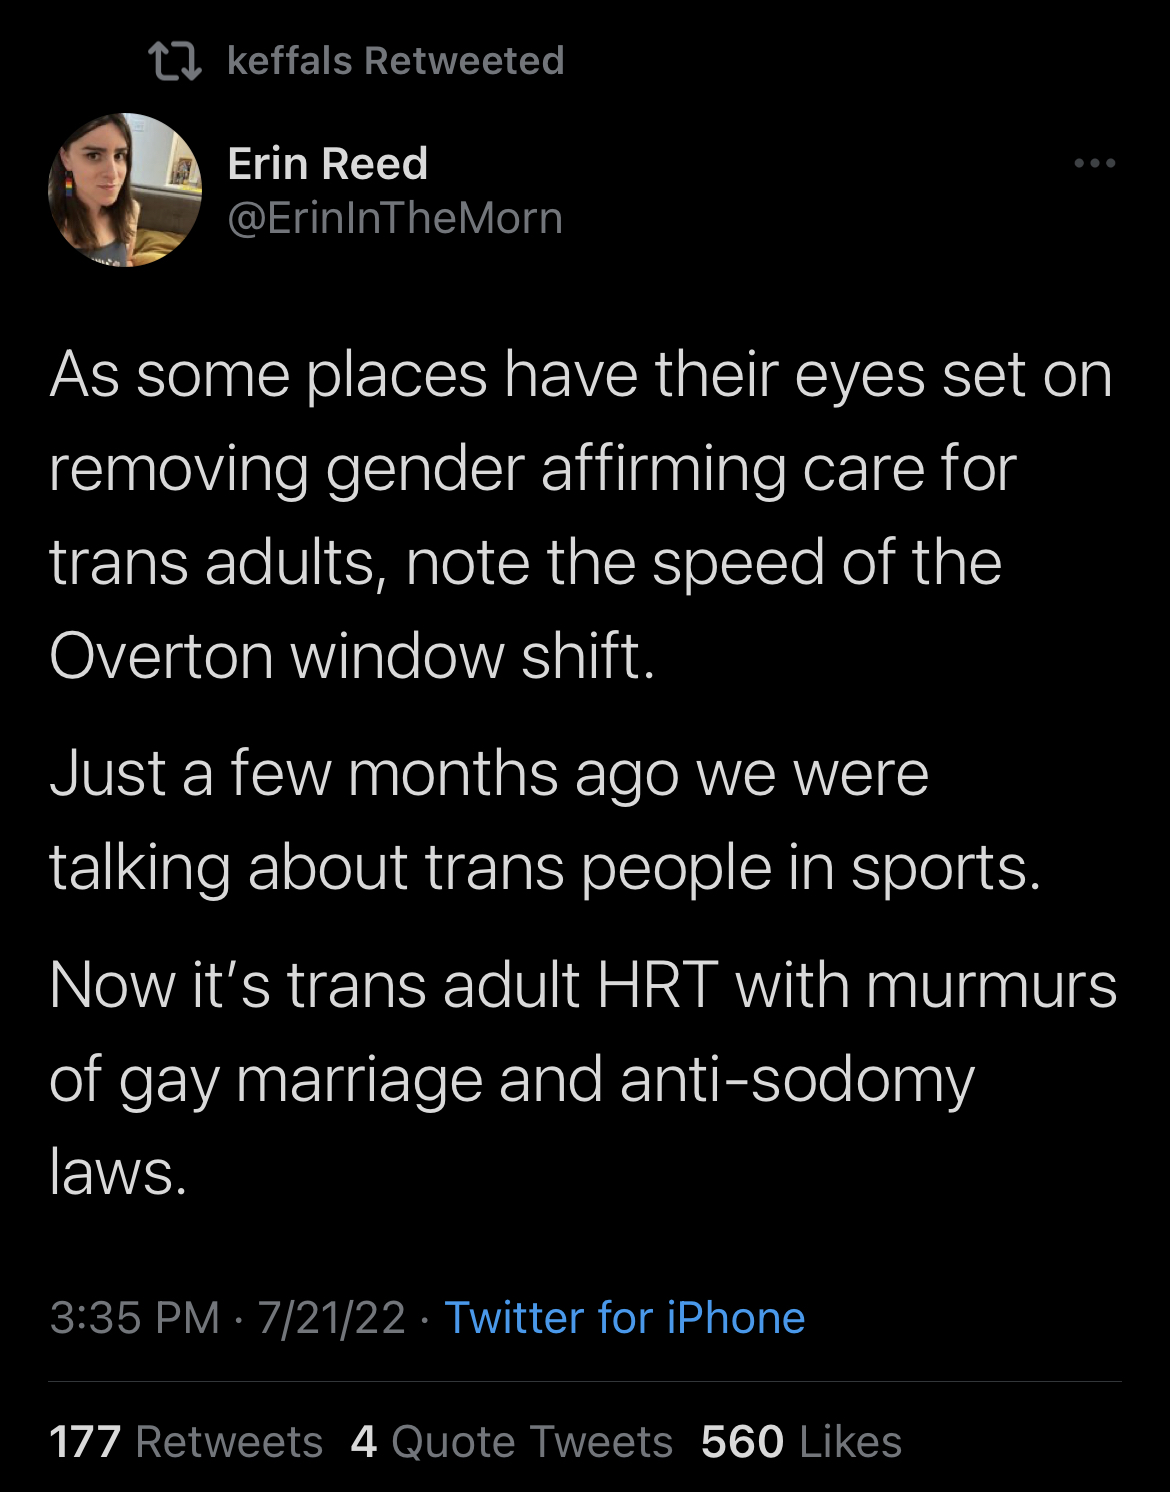
Task: Tap the line starting "trans adults, note the speed"
Action: coord(525,562)
